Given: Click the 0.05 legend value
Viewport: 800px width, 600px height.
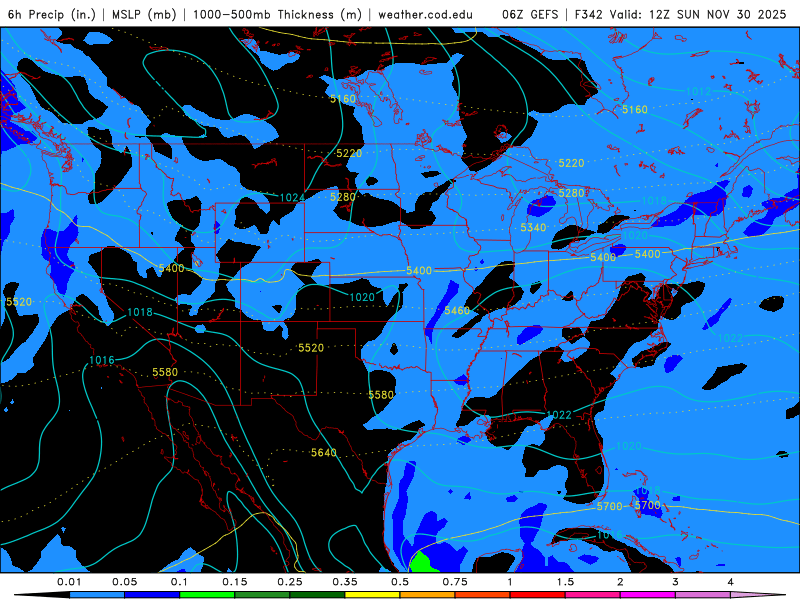Looking at the screenshot, I should [x=124, y=582].
